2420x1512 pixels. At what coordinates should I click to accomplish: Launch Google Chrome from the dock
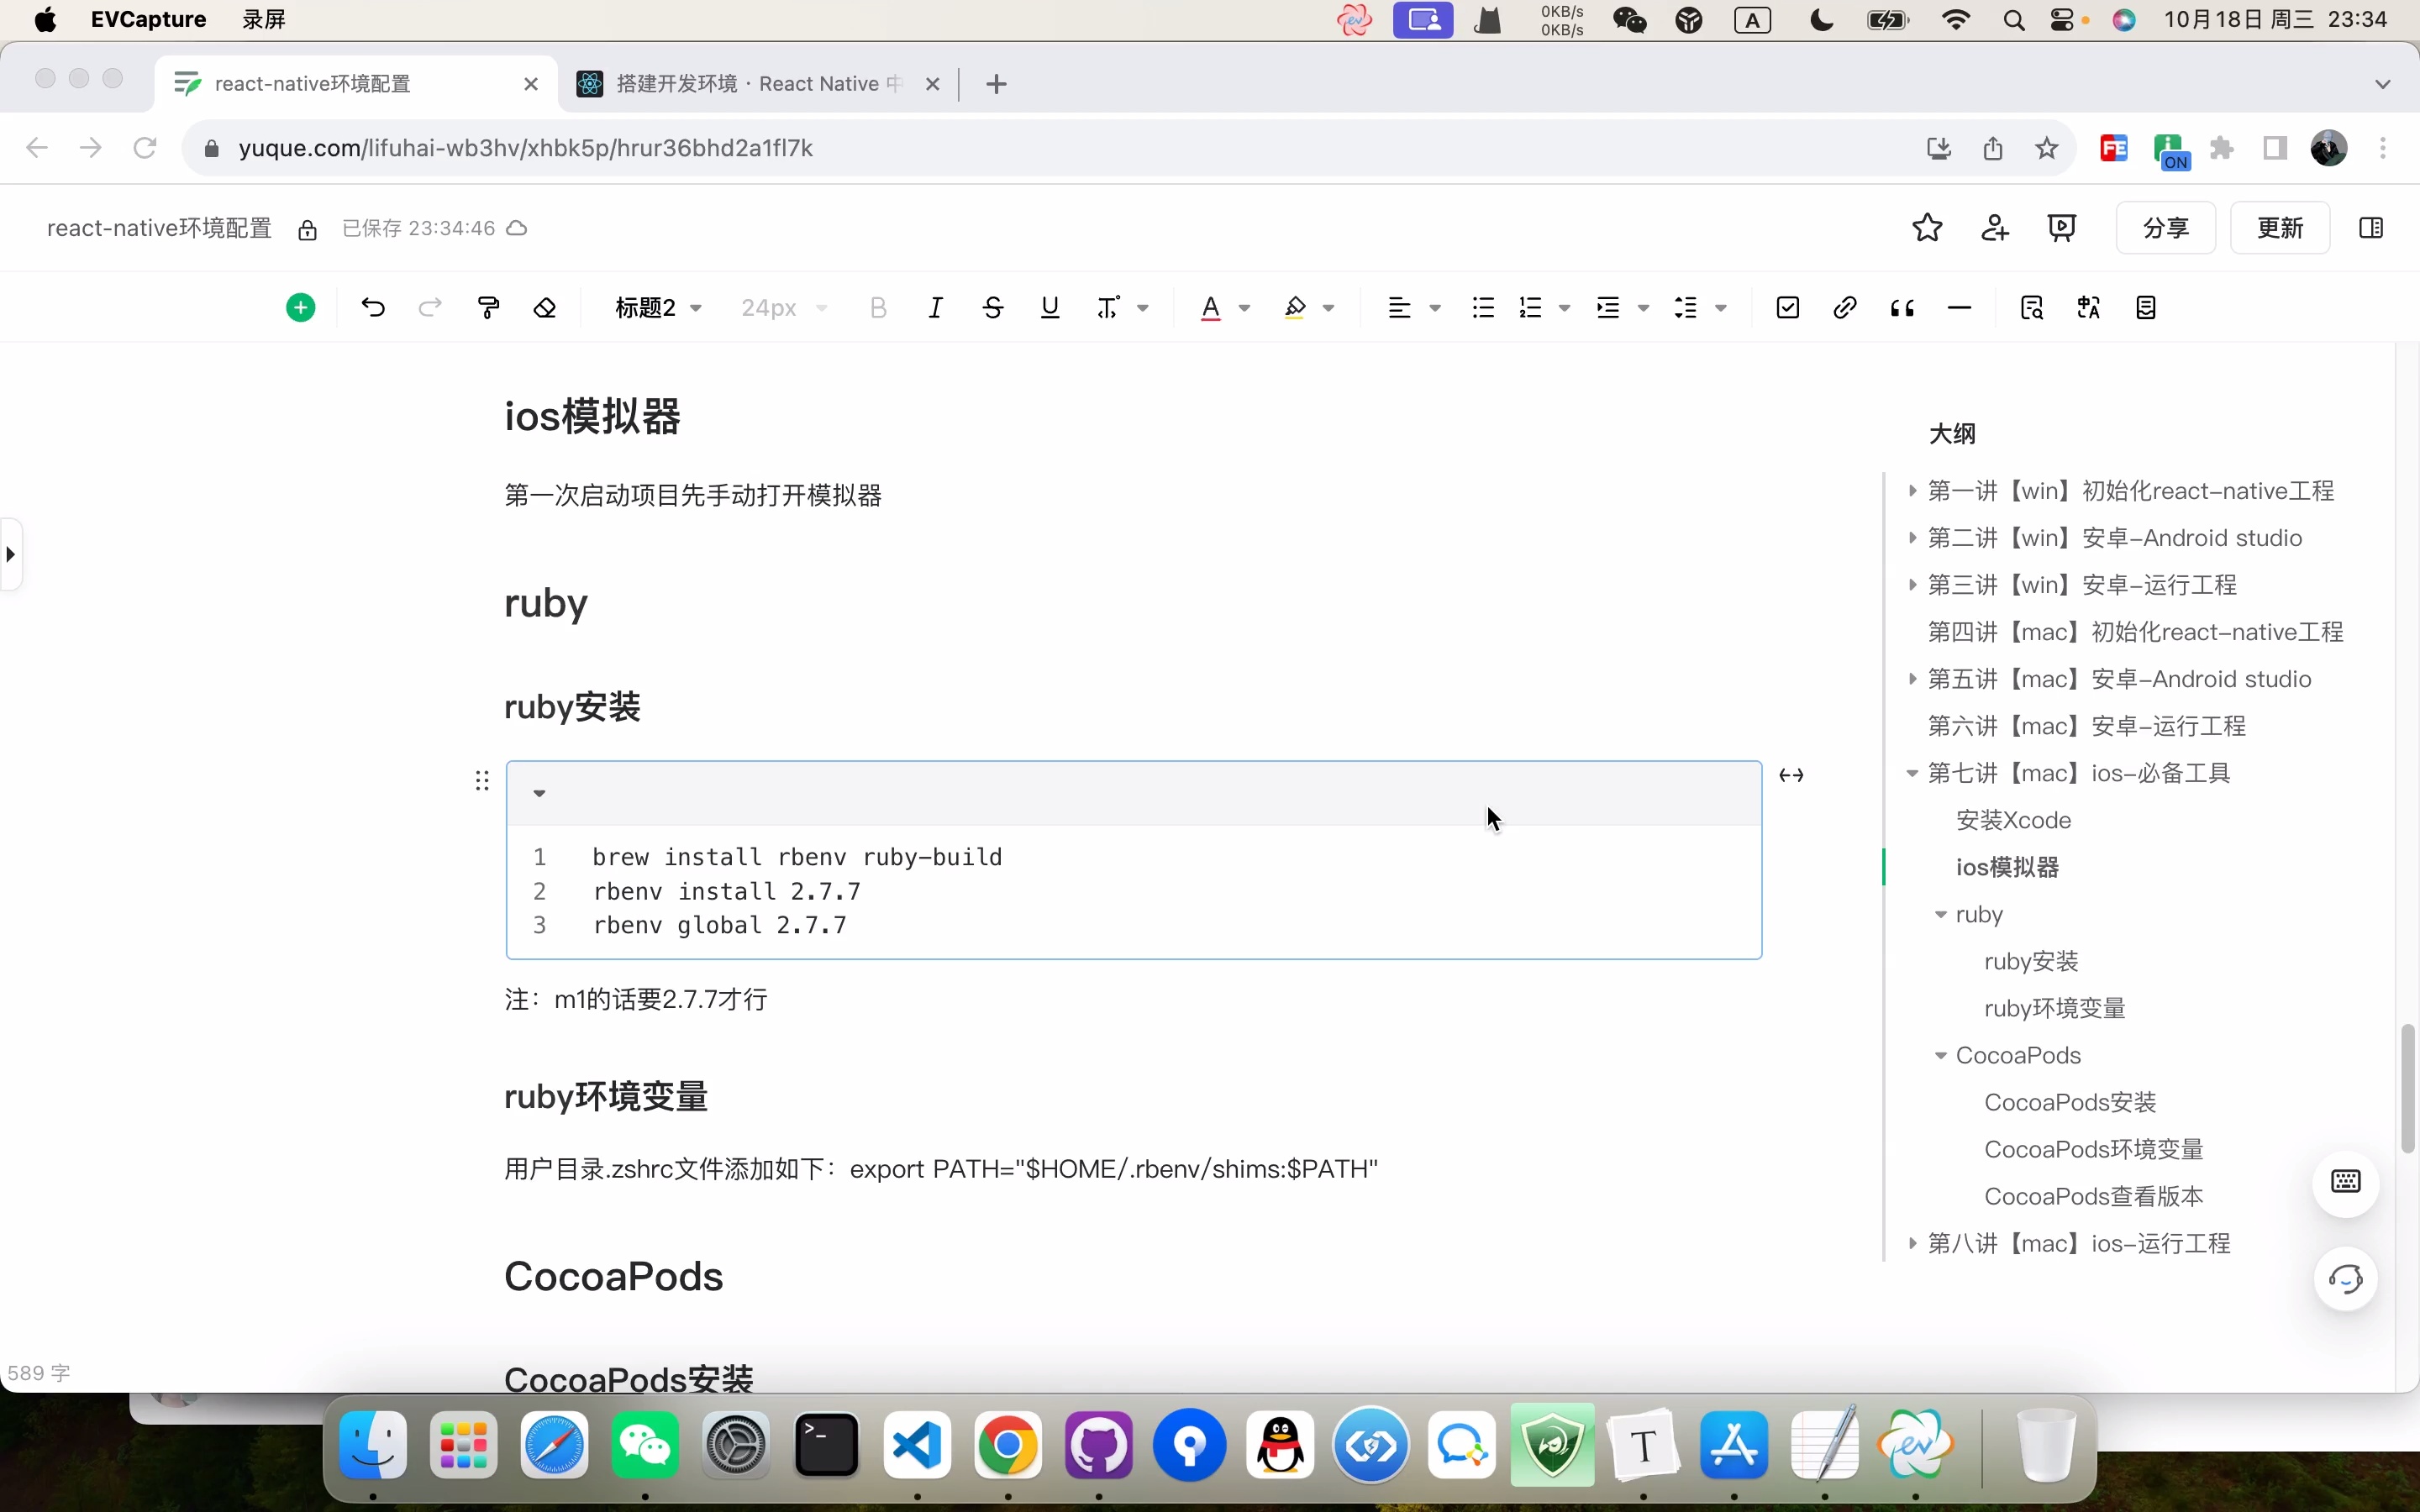click(1008, 1444)
